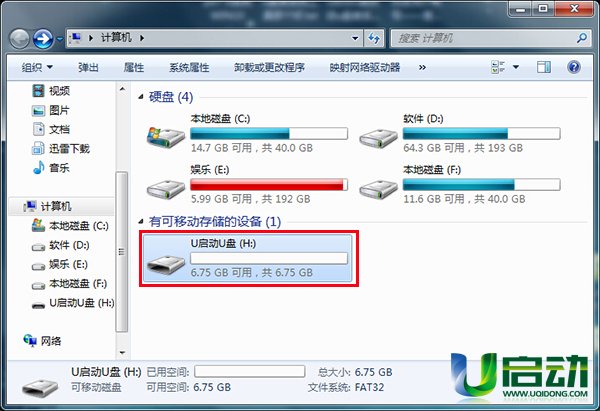Collapse the 硬盘 (4) group
The image size is (600, 411).
pyautogui.click(x=141, y=97)
